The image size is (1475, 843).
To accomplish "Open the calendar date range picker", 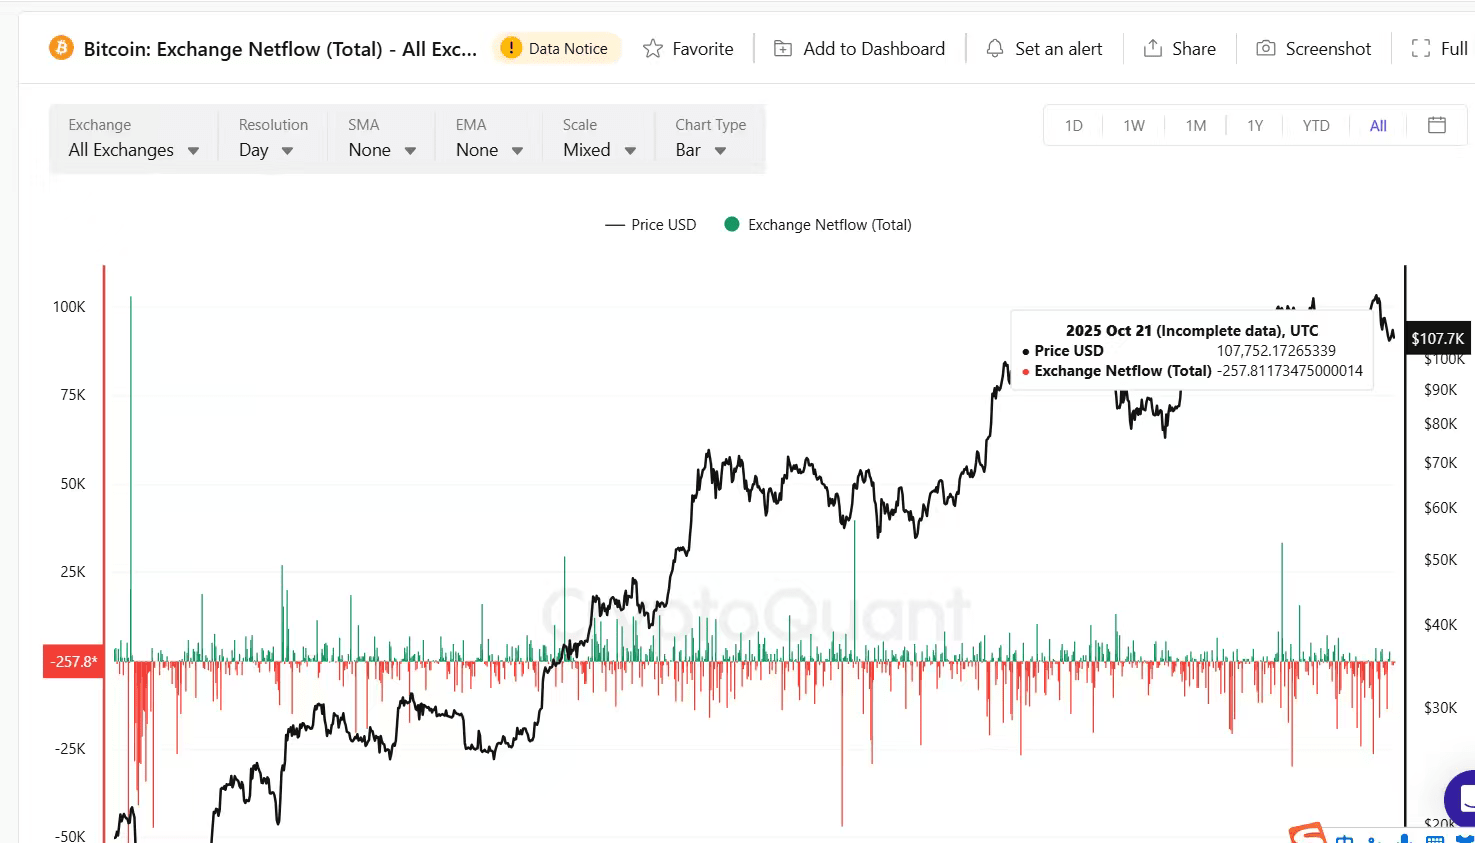I will coord(1437,125).
